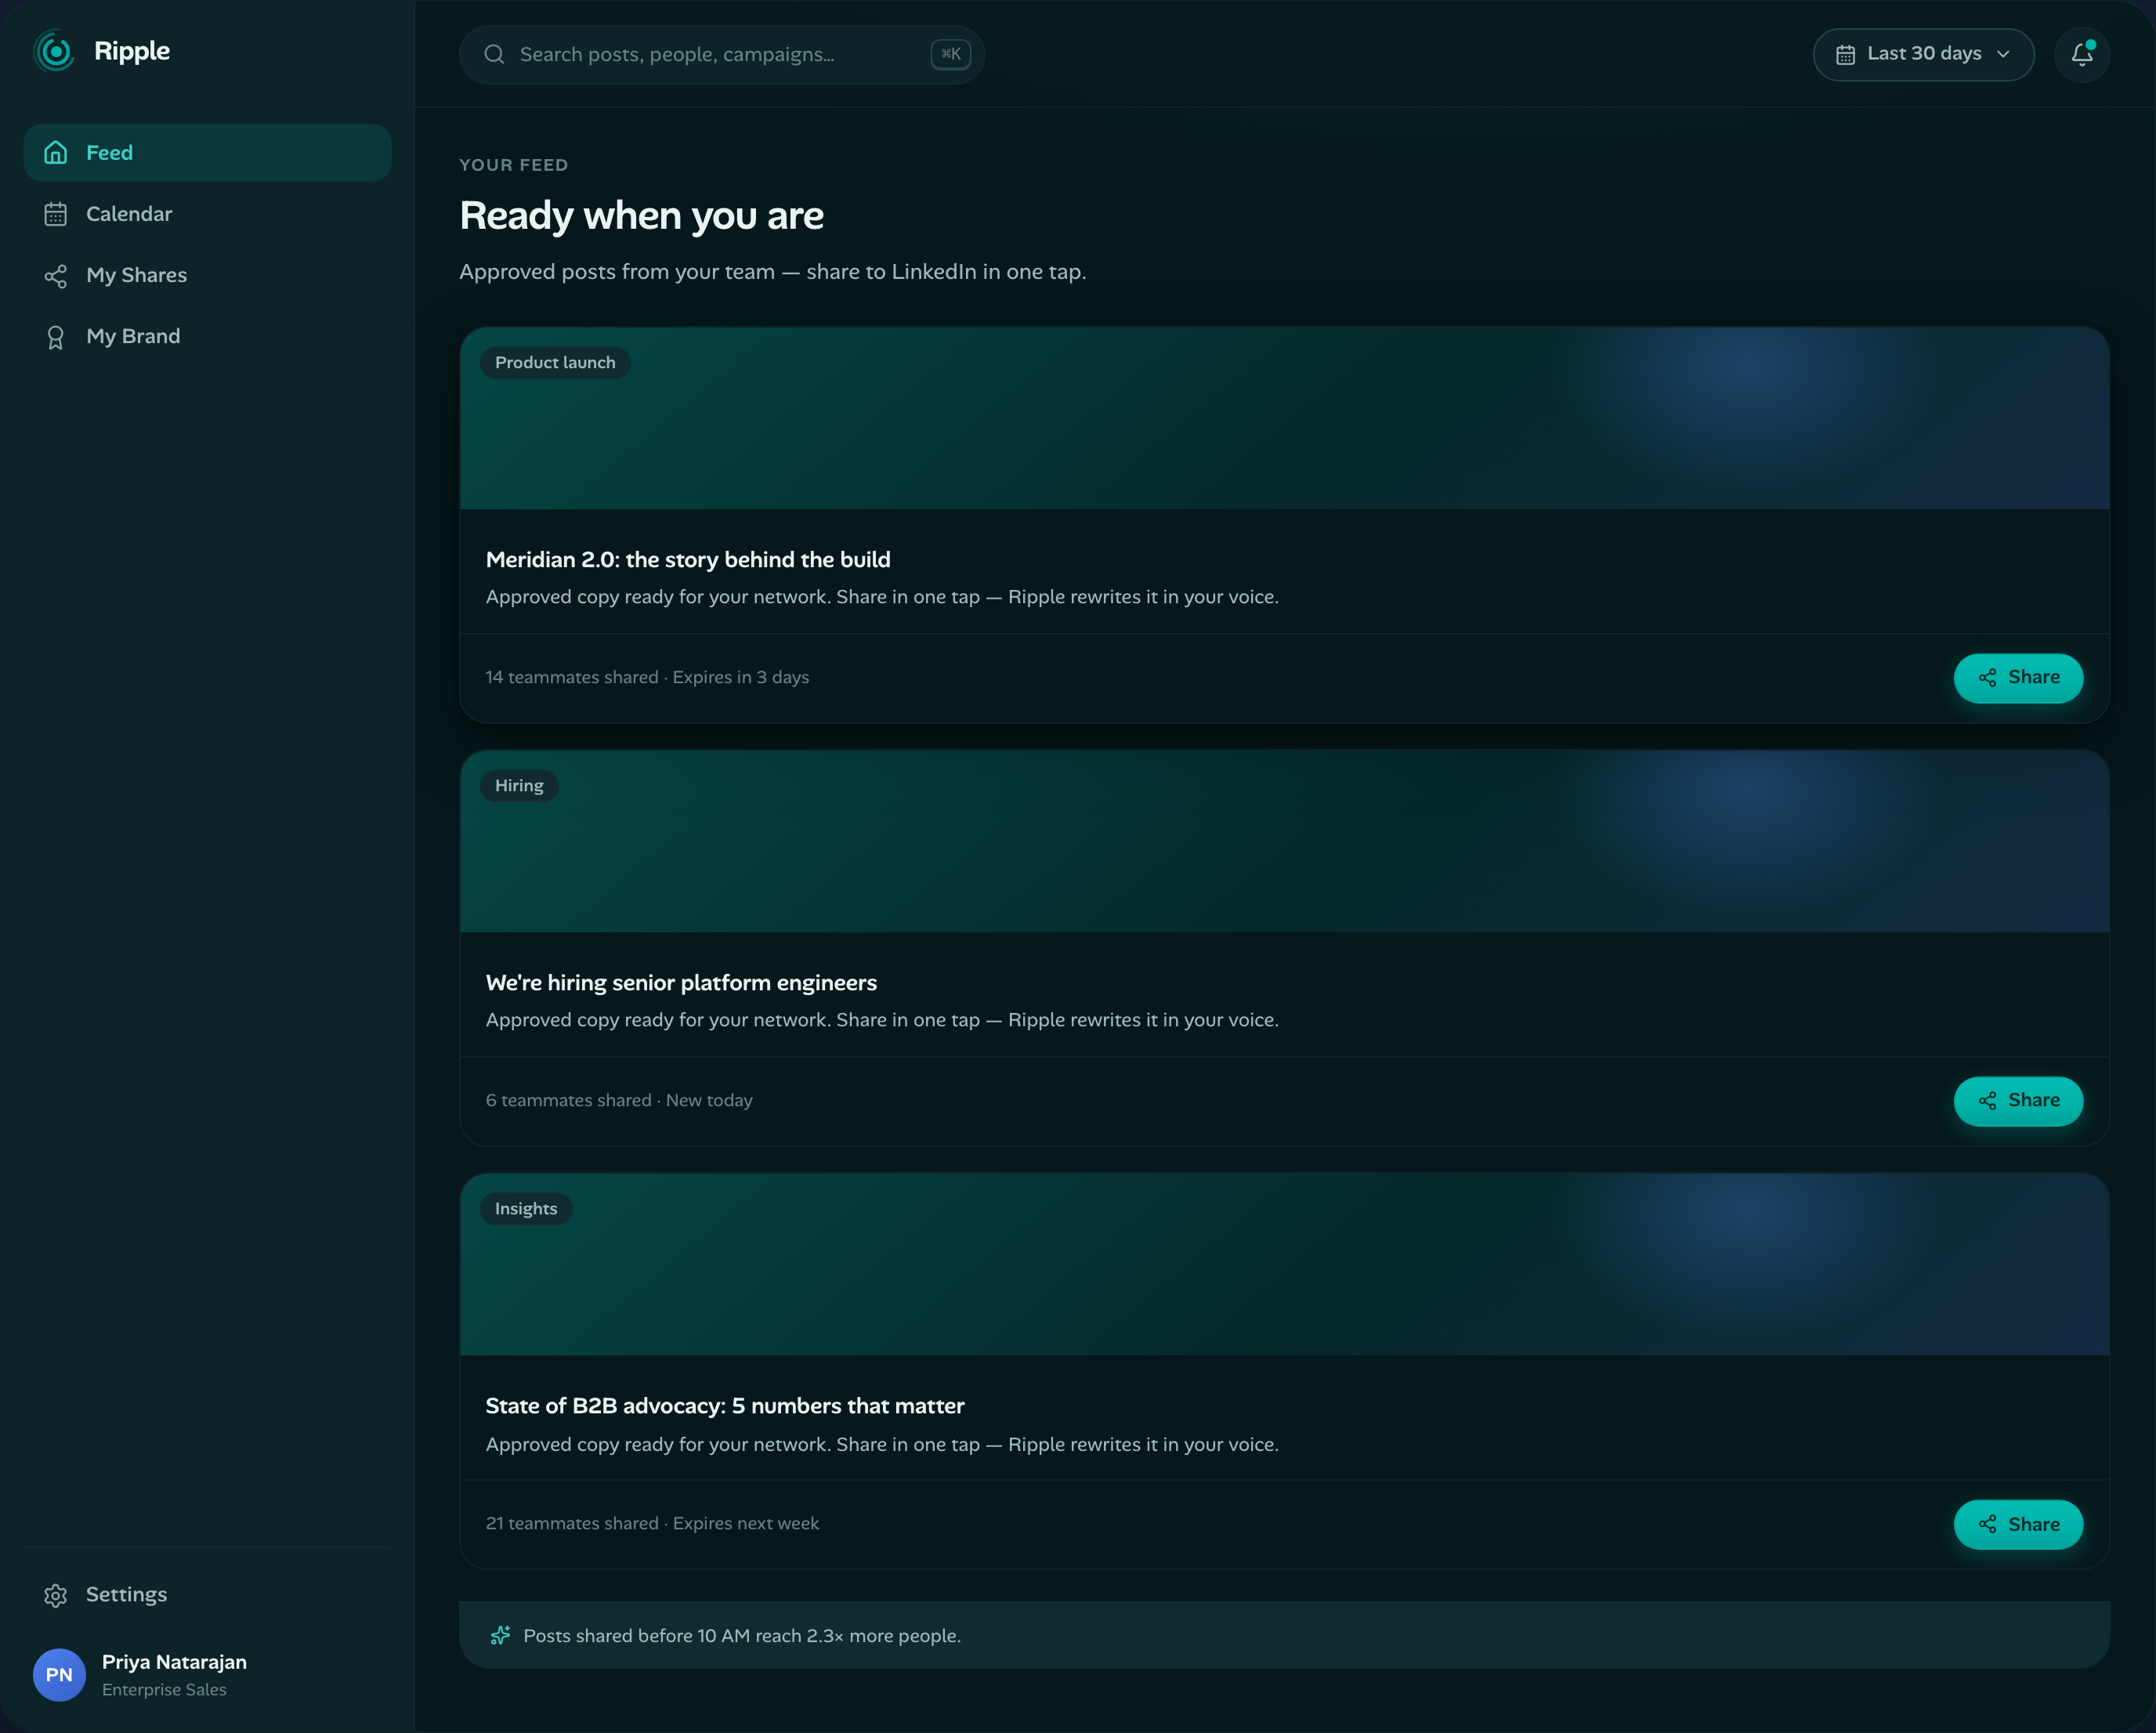This screenshot has height=1733, width=2156.
Task: Open the Hiring post banner image
Action: point(1284,841)
